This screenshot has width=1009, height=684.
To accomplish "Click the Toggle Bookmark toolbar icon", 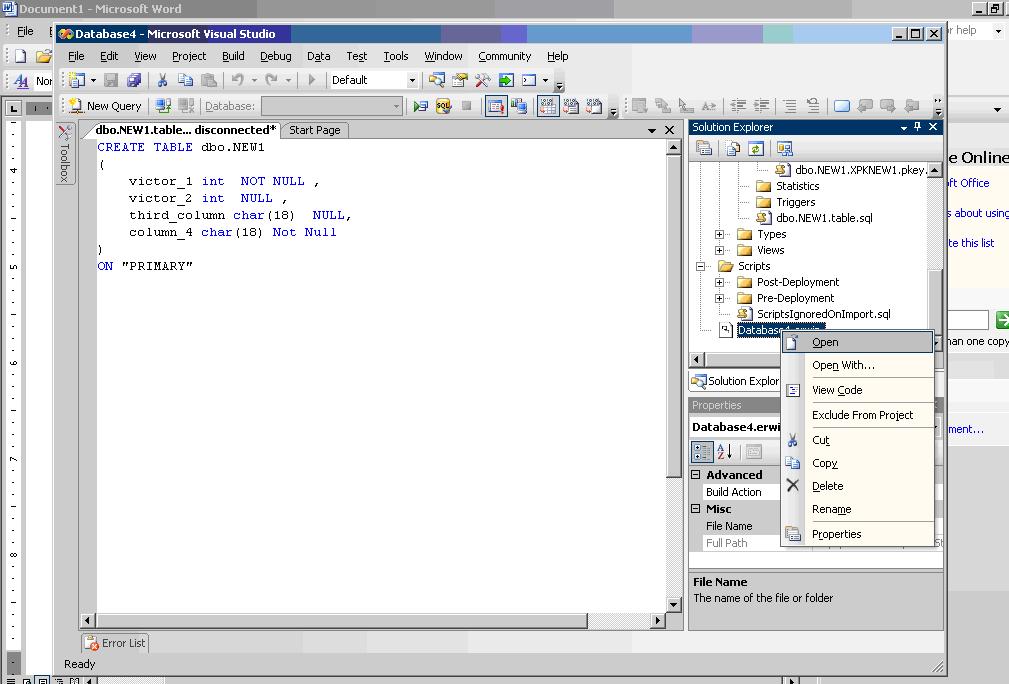I will pos(842,106).
